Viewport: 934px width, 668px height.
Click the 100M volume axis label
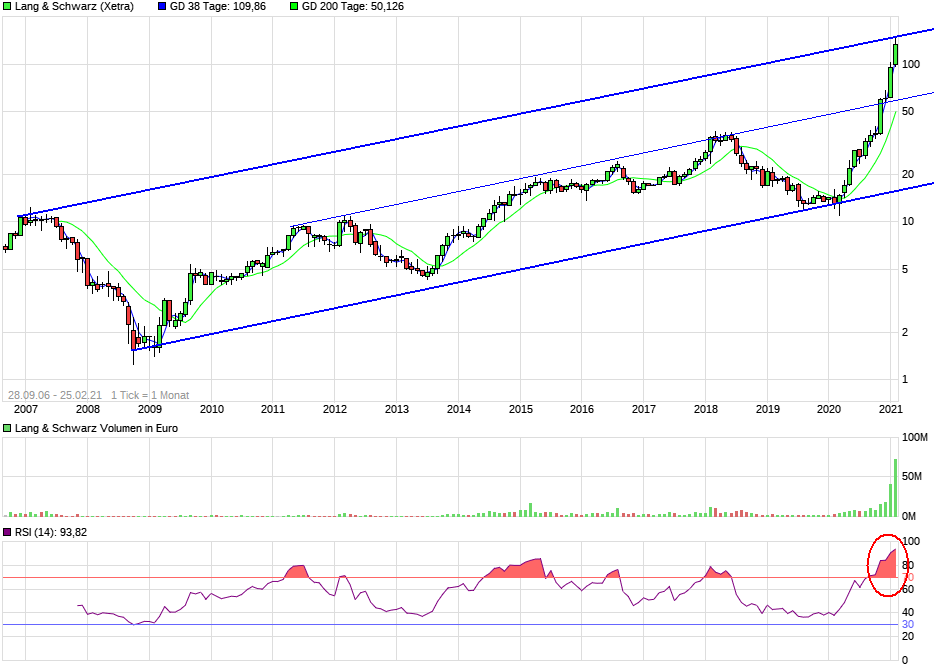coord(914,438)
